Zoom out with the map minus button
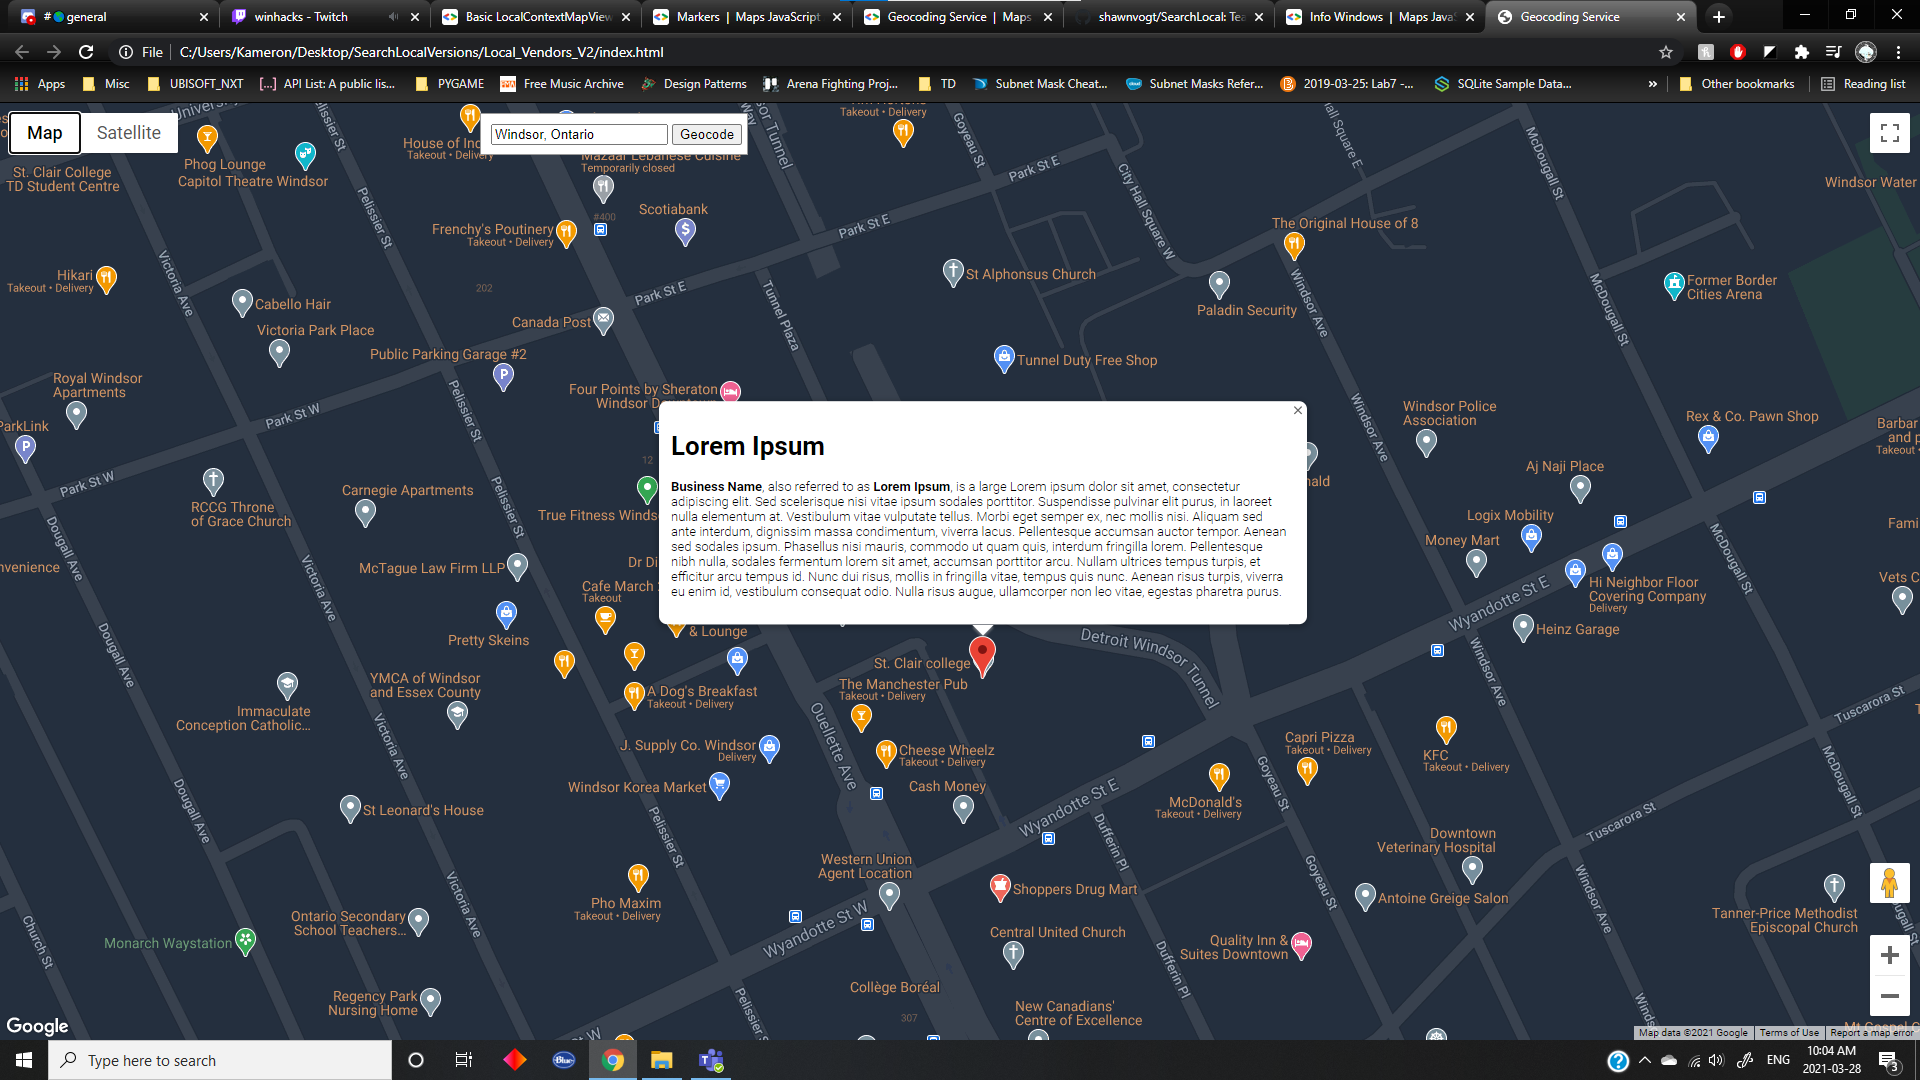The image size is (1920, 1080). [x=1889, y=996]
